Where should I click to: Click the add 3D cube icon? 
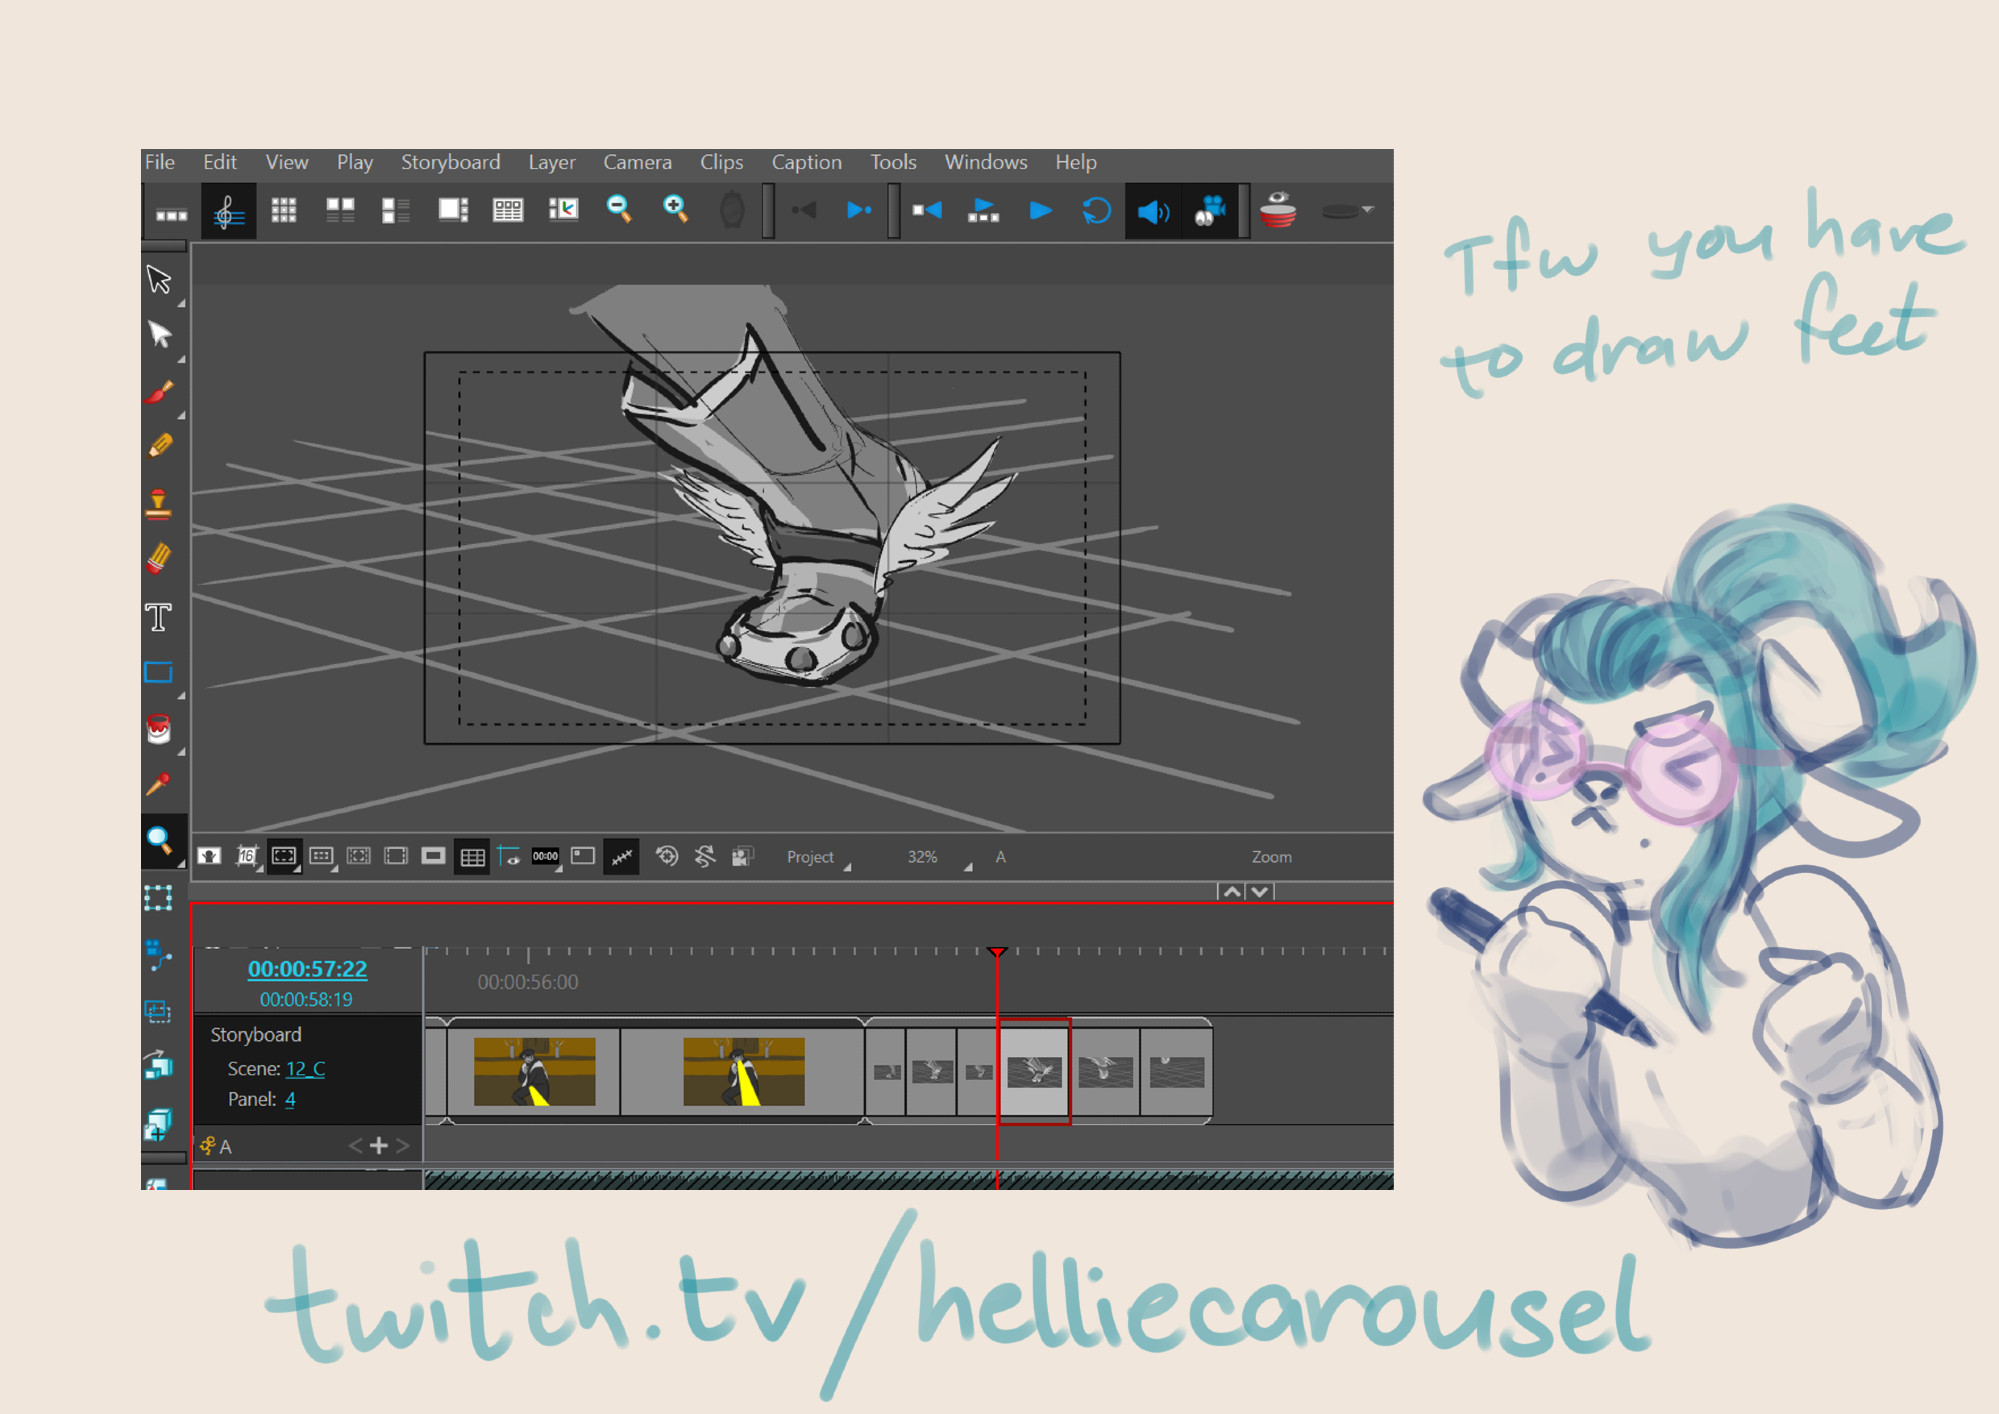click(159, 1124)
